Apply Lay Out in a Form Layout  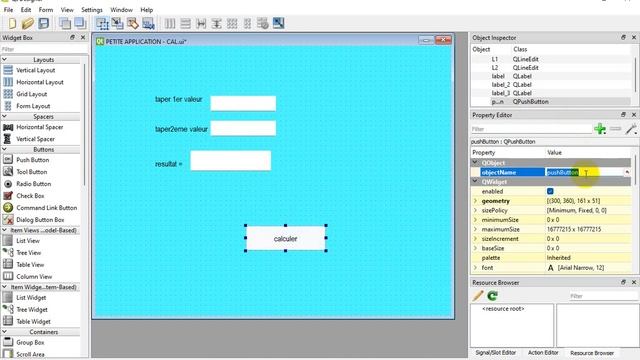click(247, 23)
